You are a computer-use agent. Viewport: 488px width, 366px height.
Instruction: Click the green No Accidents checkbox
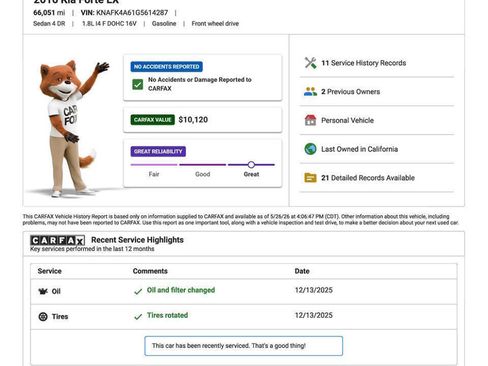pos(138,84)
